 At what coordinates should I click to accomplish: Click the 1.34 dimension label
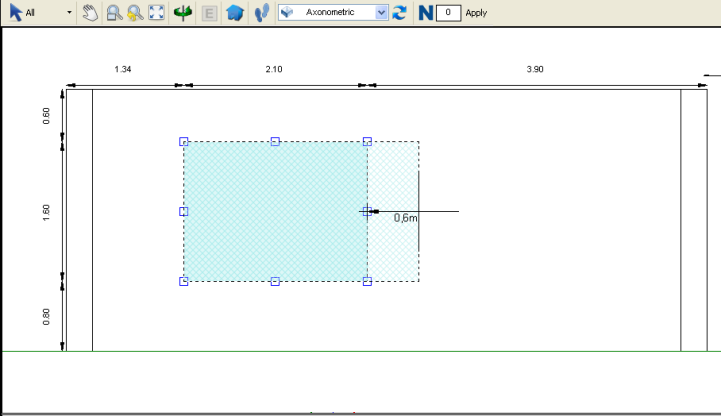click(x=123, y=69)
